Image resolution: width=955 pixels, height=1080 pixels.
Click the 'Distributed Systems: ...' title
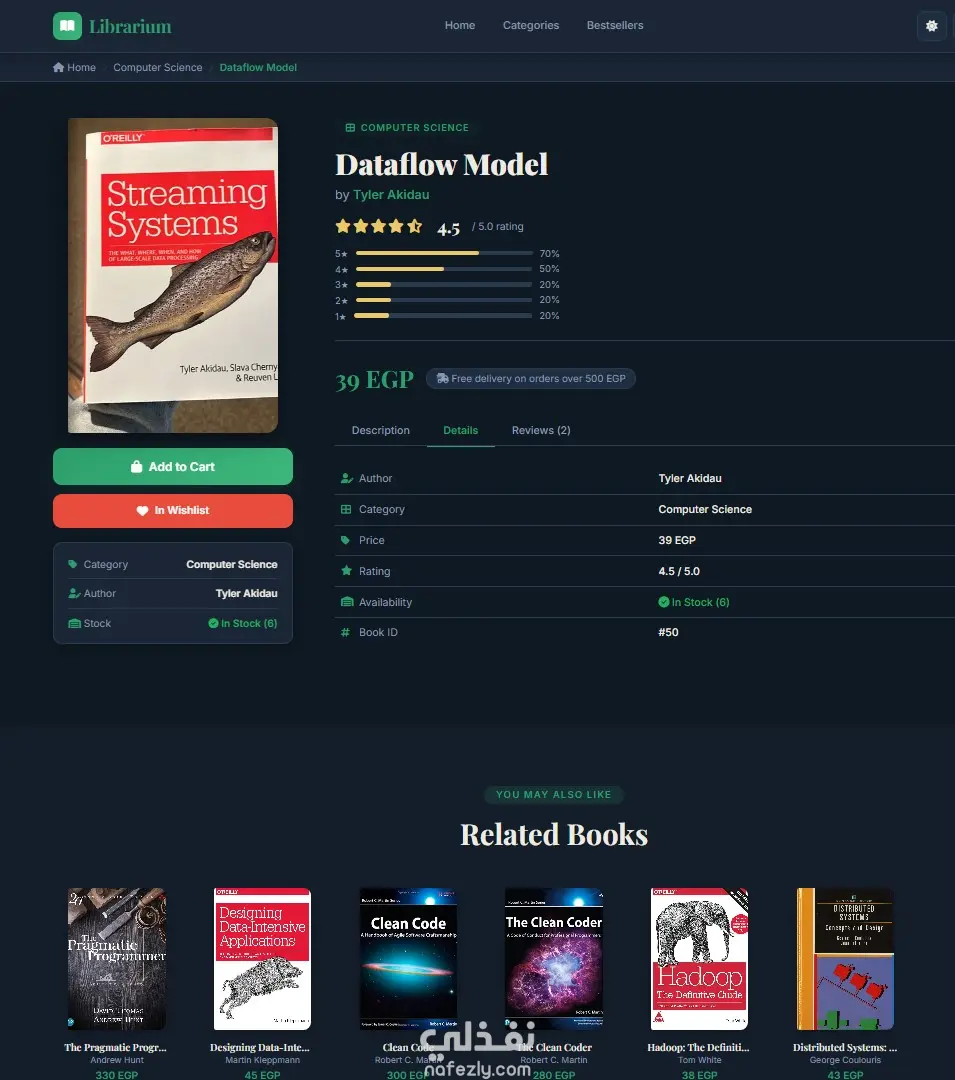(x=845, y=1048)
